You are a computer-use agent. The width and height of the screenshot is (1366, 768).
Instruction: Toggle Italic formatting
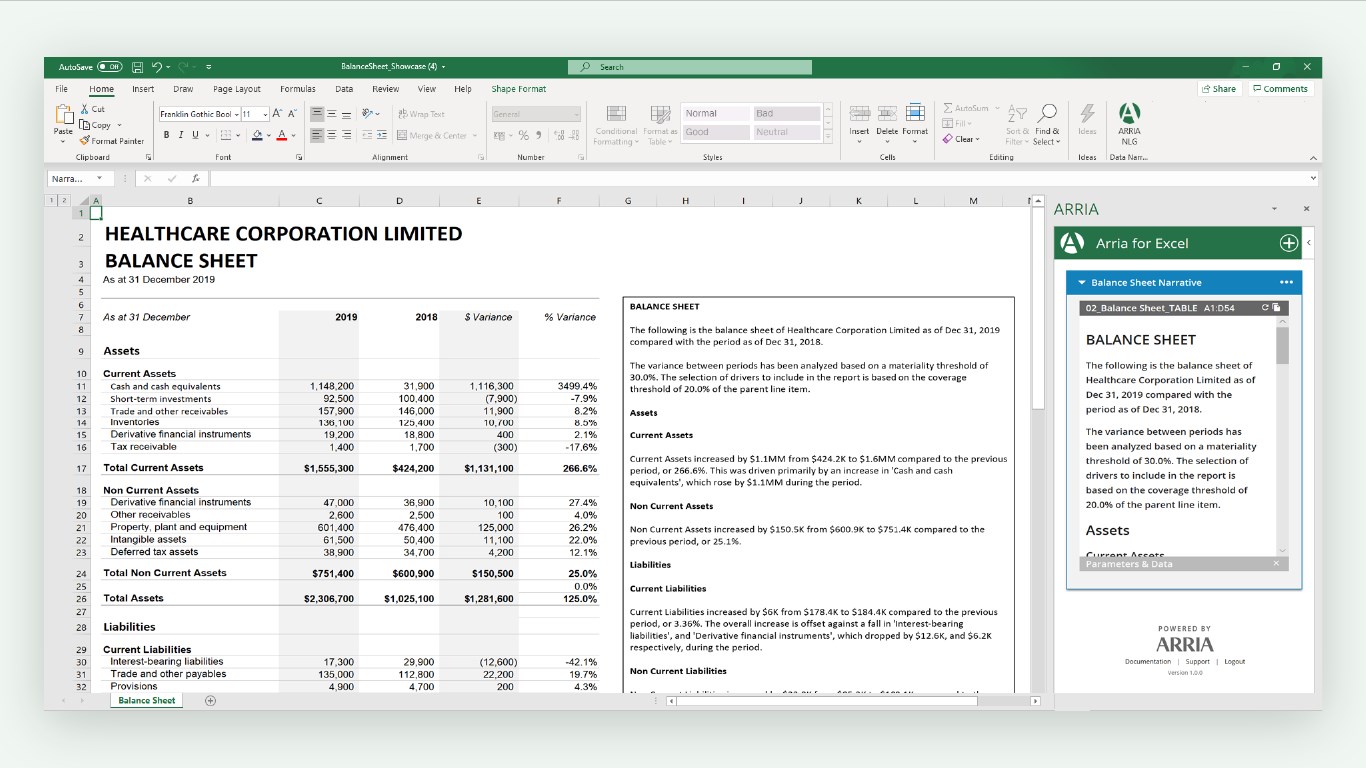click(x=180, y=135)
